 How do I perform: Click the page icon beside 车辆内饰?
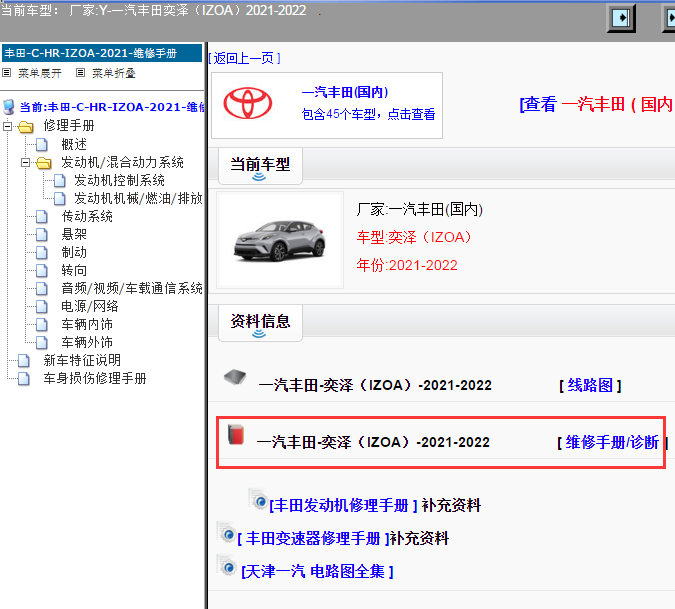[x=42, y=325]
